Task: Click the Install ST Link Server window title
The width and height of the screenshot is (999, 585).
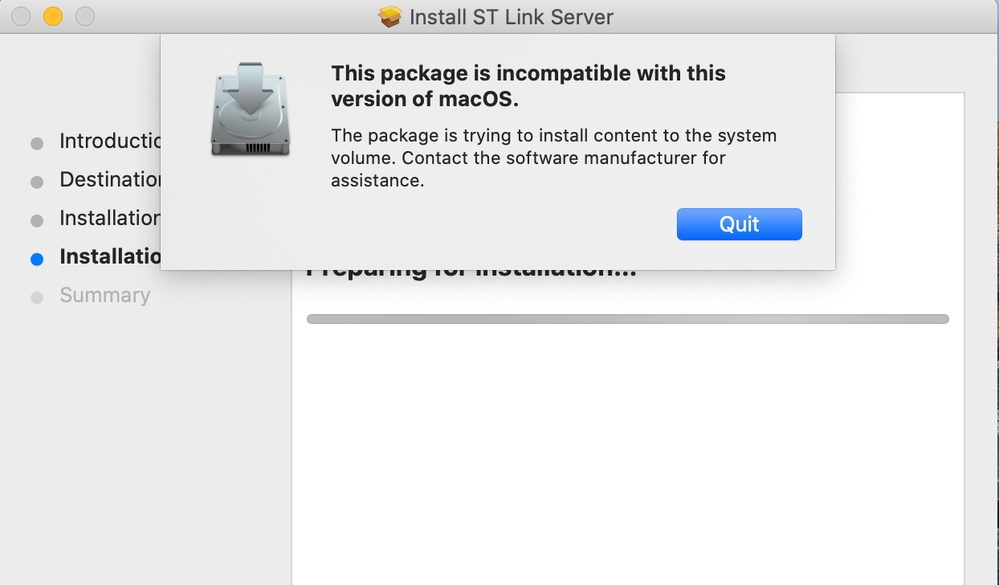Action: 511,17
